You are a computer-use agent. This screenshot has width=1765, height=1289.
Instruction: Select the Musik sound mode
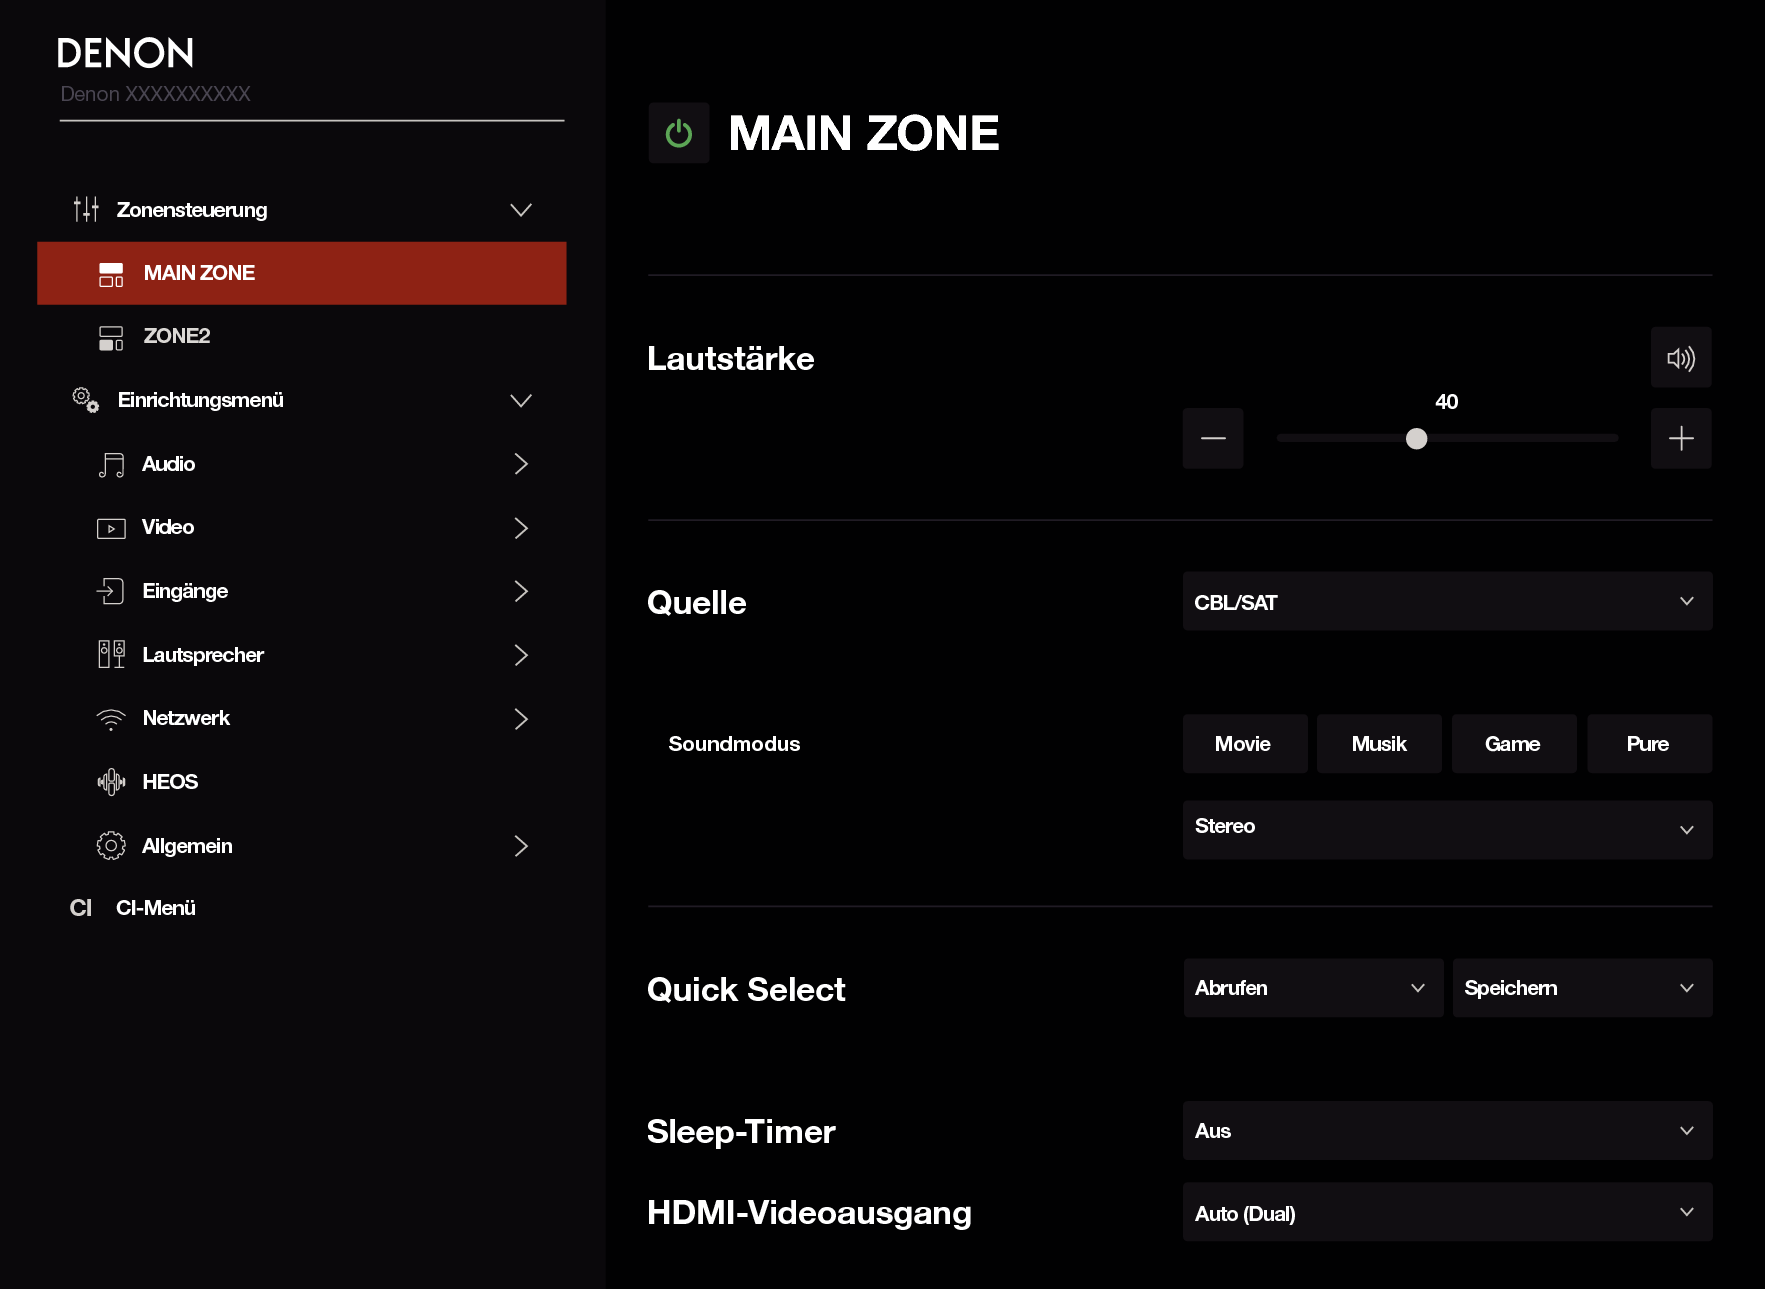1378,744
